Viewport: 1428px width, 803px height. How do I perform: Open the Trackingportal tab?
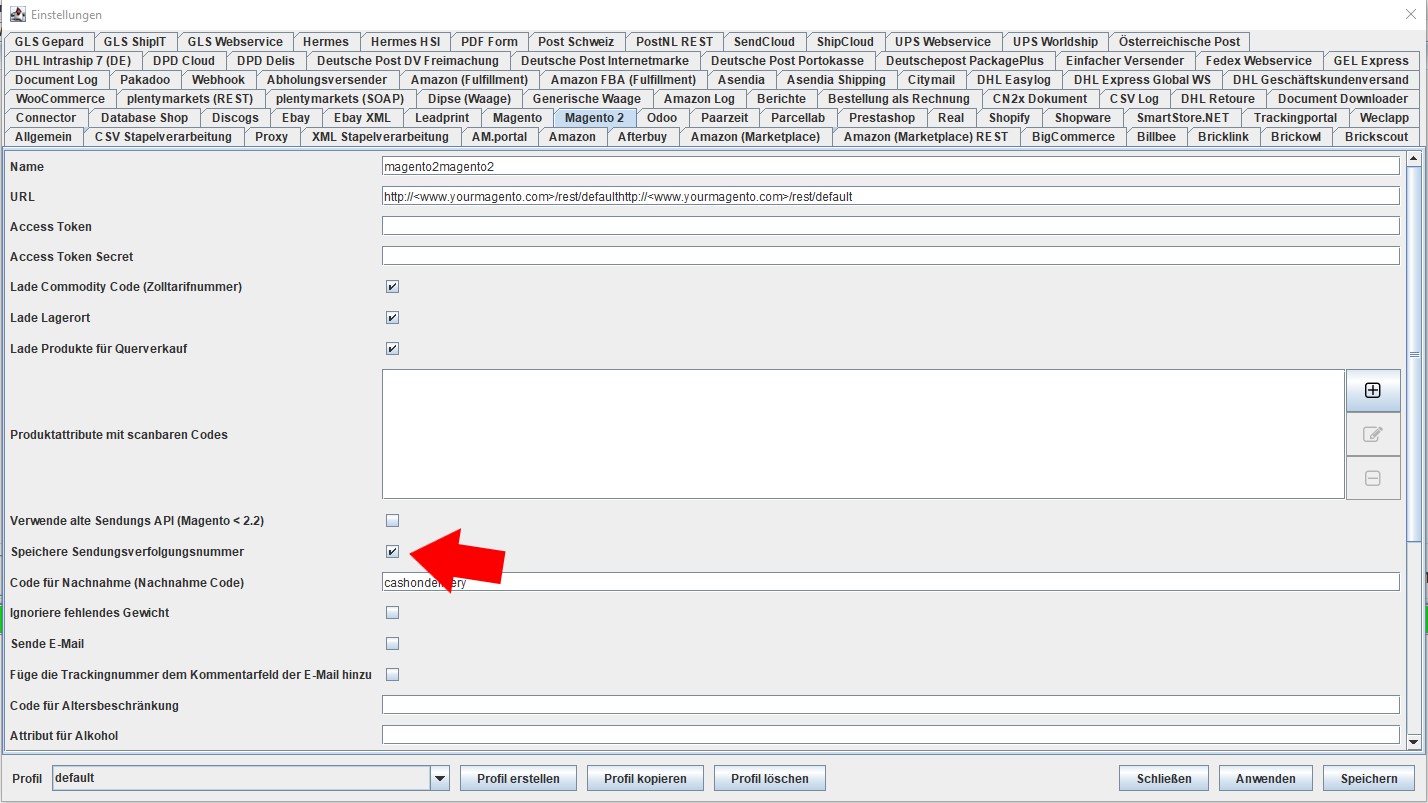[1295, 118]
